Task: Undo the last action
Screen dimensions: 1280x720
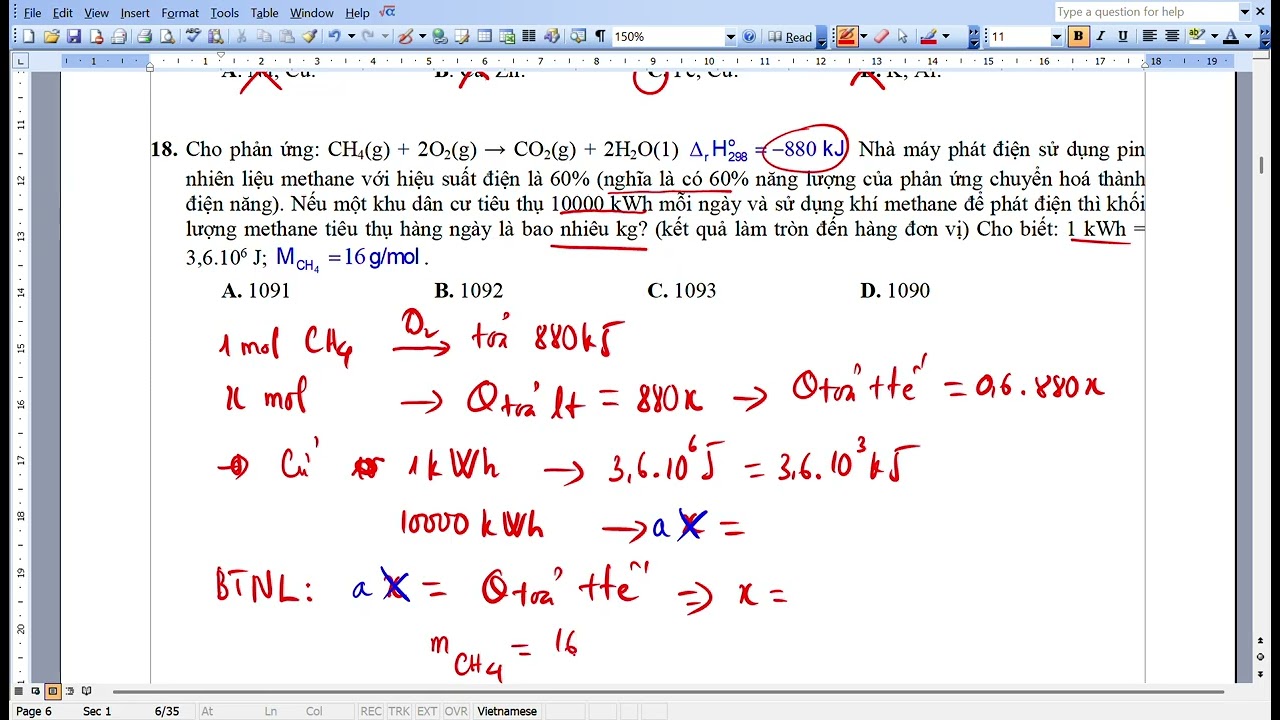Action: (x=334, y=37)
